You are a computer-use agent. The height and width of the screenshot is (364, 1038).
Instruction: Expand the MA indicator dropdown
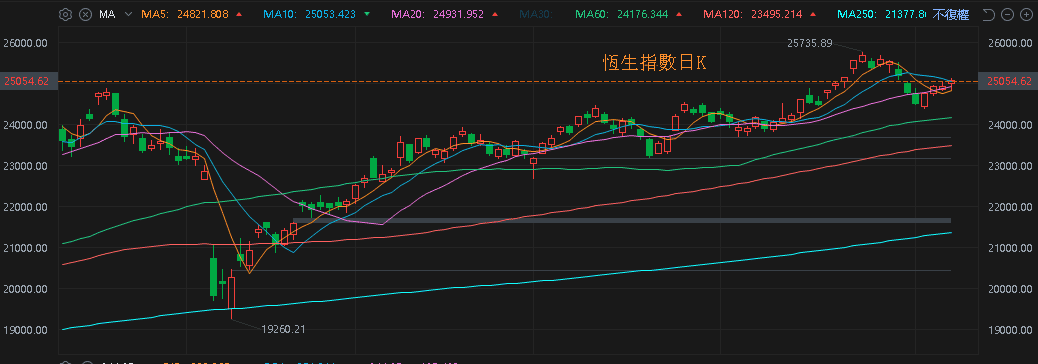(x=128, y=14)
